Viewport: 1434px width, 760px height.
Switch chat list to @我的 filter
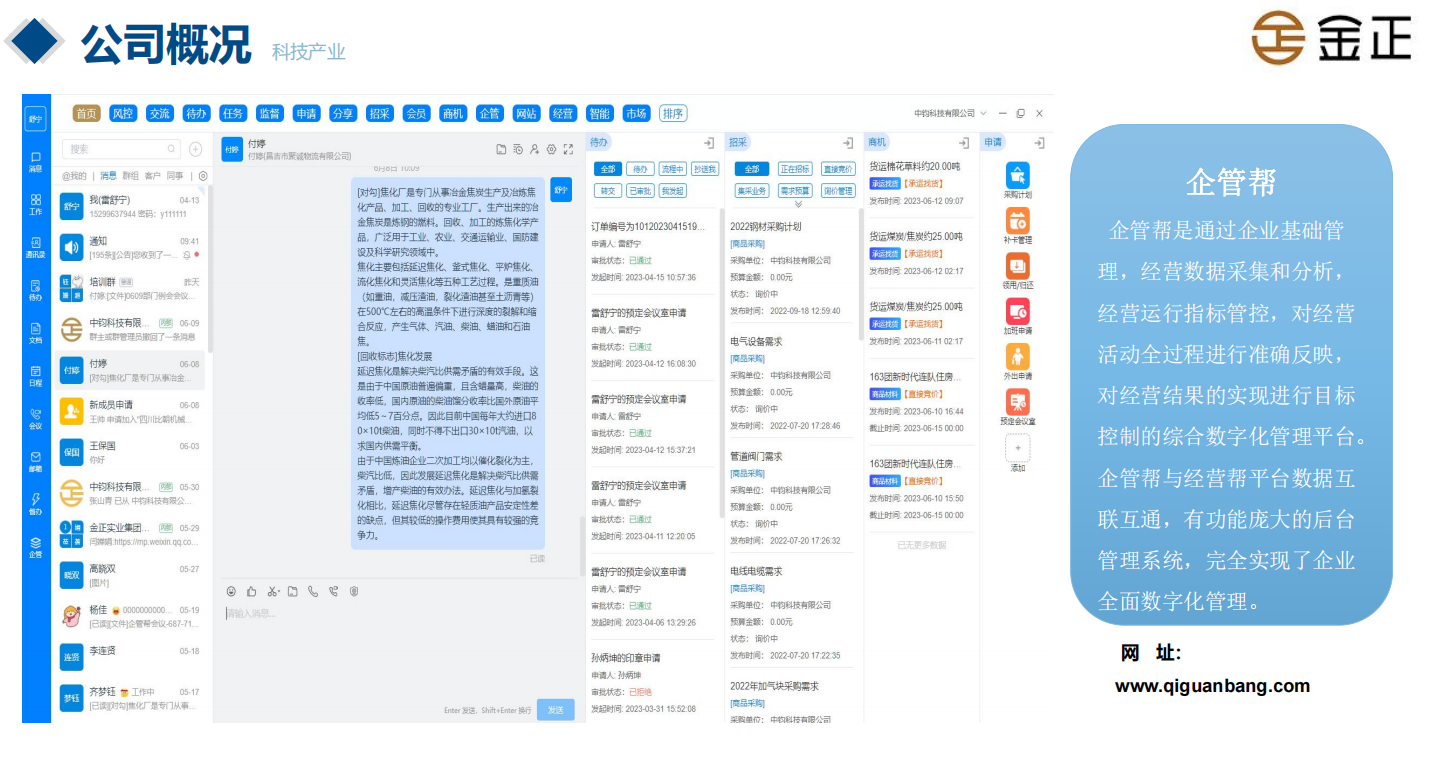[x=74, y=175]
